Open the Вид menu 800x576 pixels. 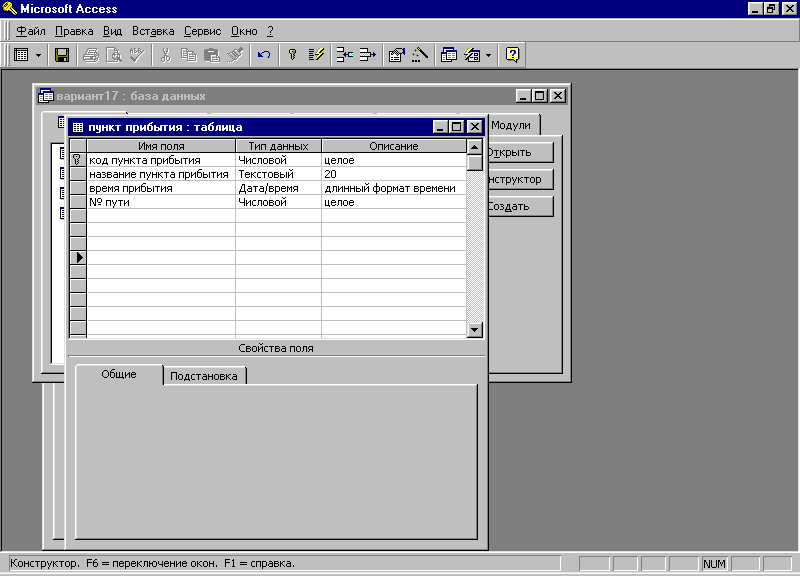pyautogui.click(x=112, y=31)
